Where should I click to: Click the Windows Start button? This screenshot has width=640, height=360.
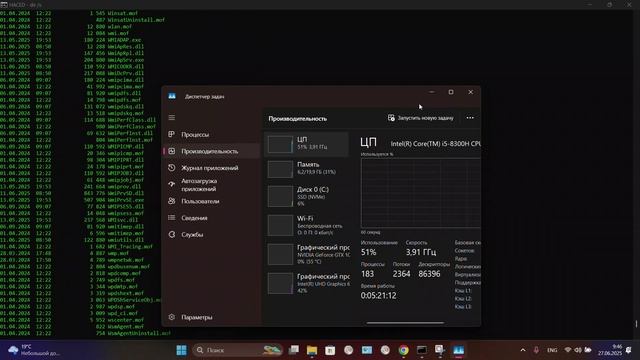click(x=182, y=350)
